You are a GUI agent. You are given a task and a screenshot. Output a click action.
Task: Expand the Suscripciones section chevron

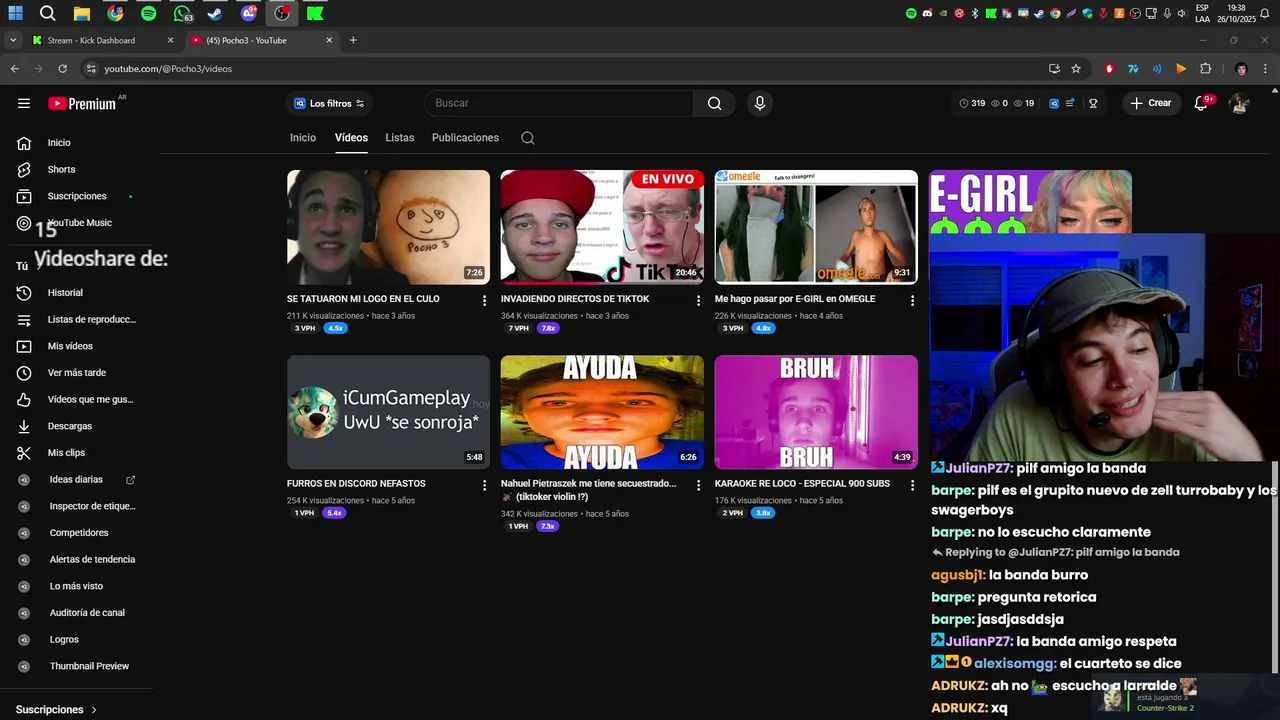[x=94, y=710]
